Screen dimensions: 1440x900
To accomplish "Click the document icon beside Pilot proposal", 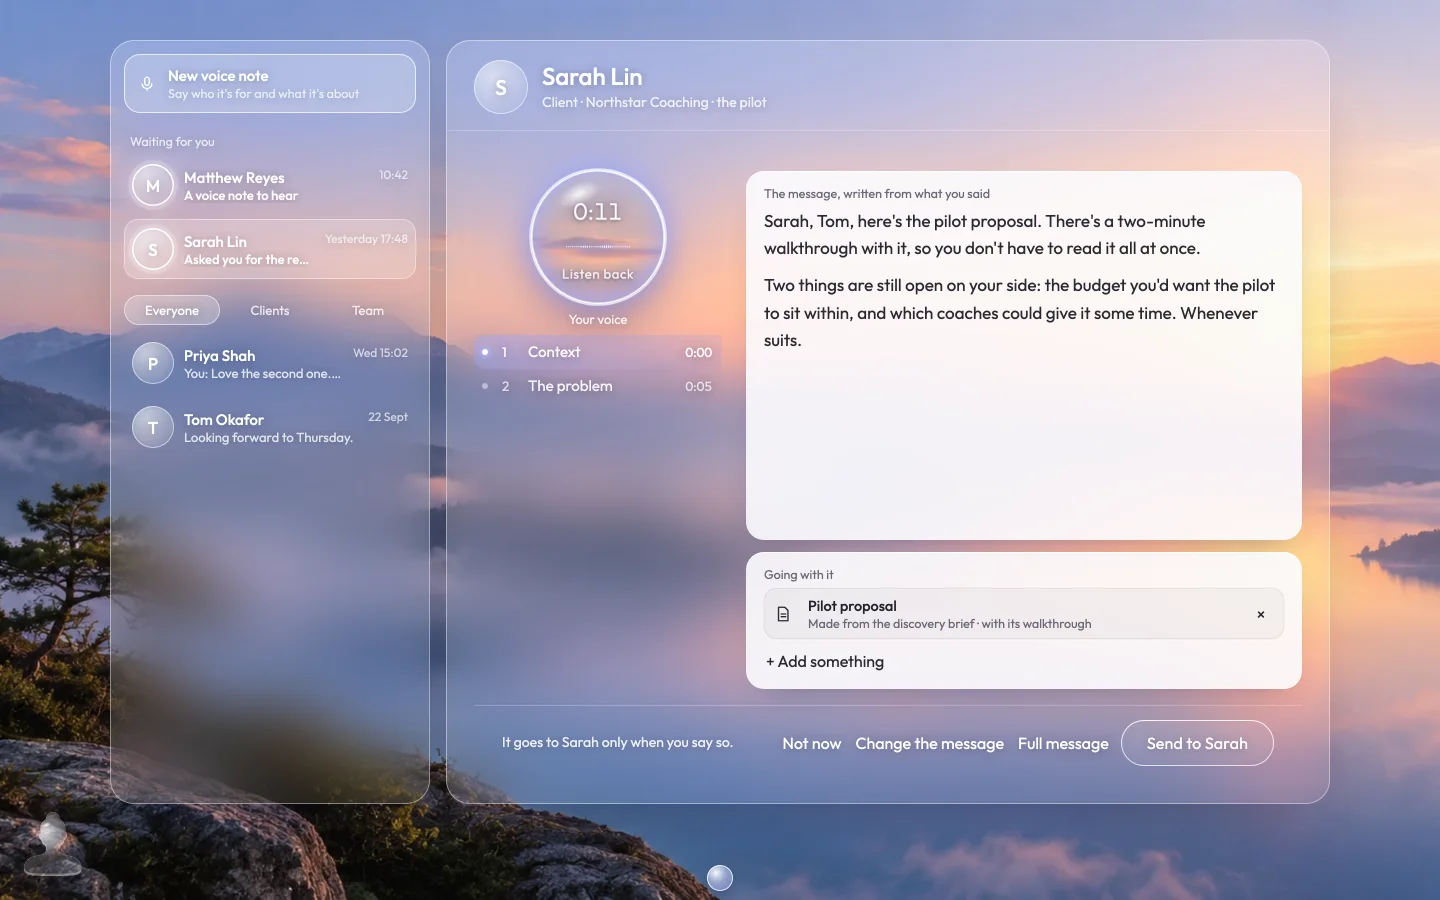I will coord(784,614).
